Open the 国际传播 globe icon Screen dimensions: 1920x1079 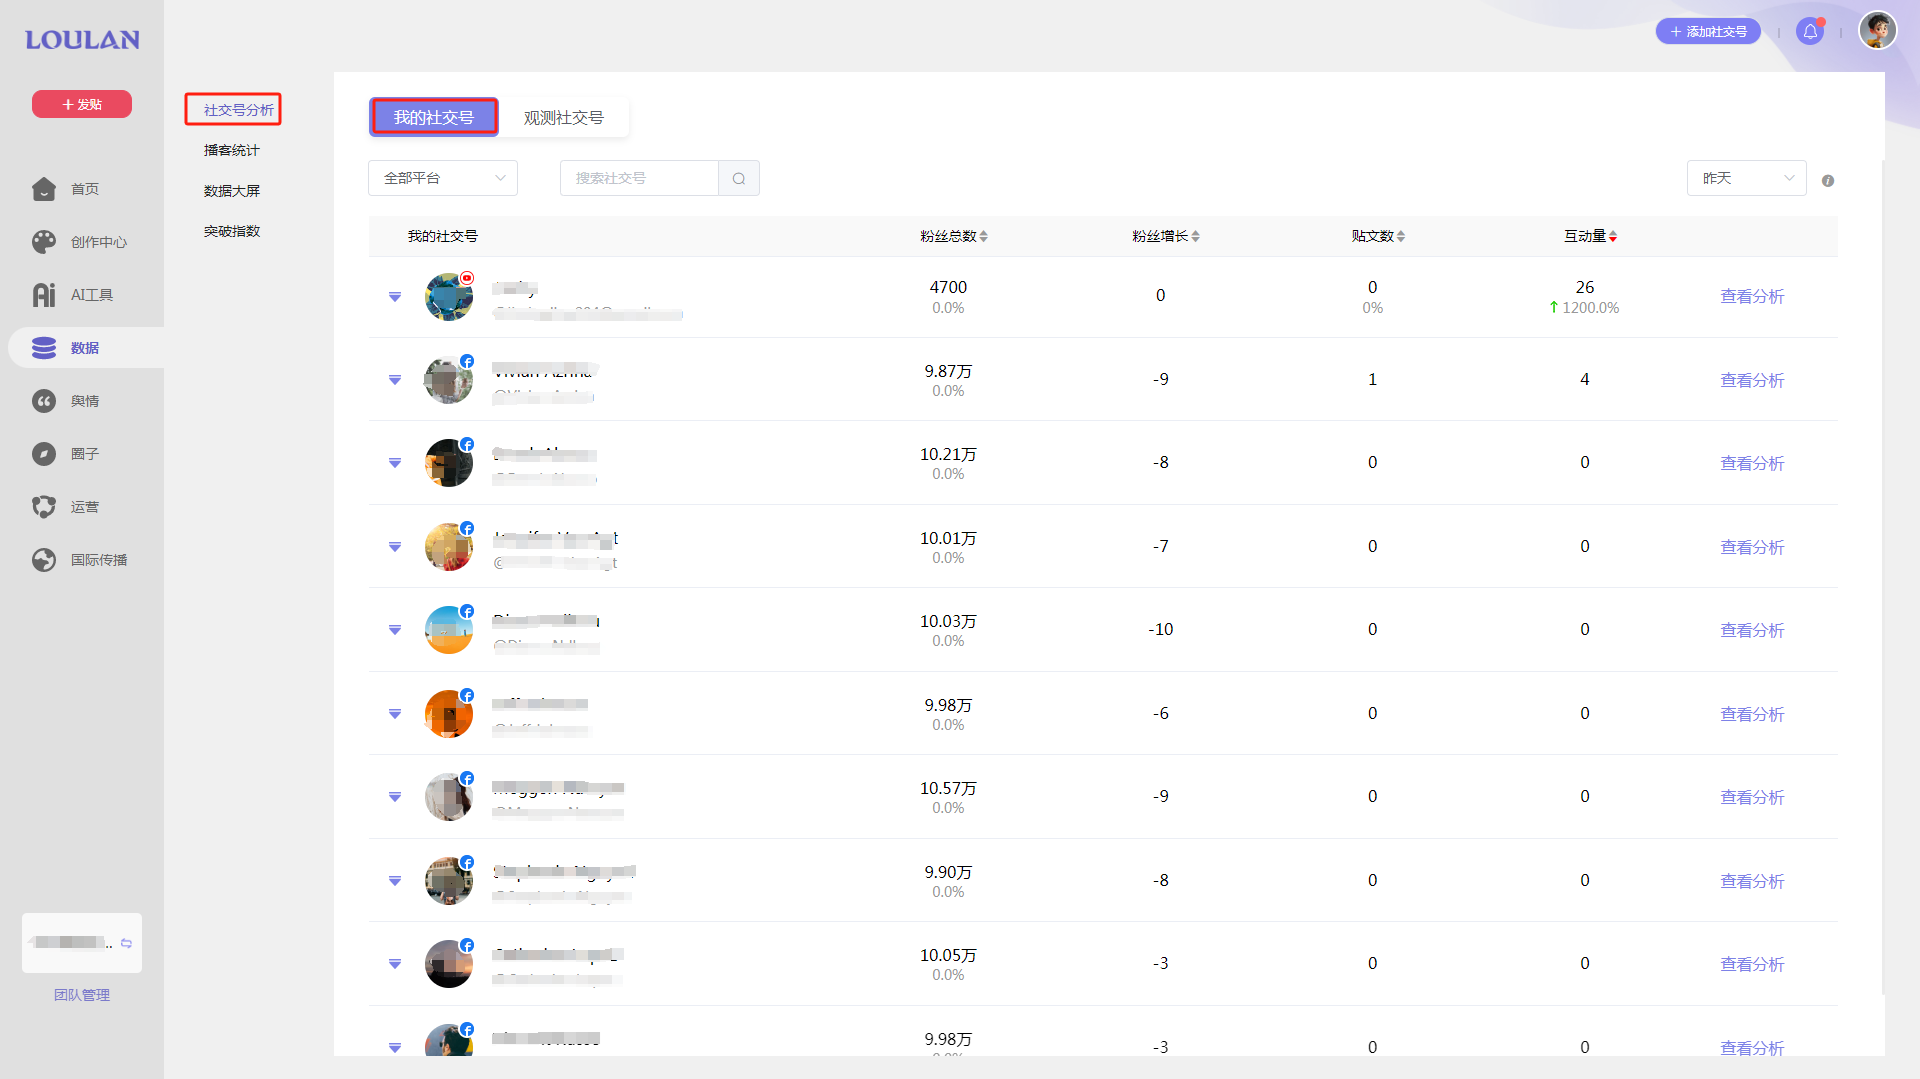44,560
